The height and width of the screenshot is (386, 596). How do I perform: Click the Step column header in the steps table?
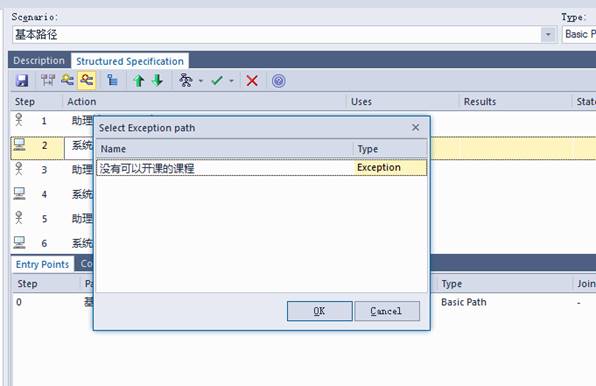point(36,101)
